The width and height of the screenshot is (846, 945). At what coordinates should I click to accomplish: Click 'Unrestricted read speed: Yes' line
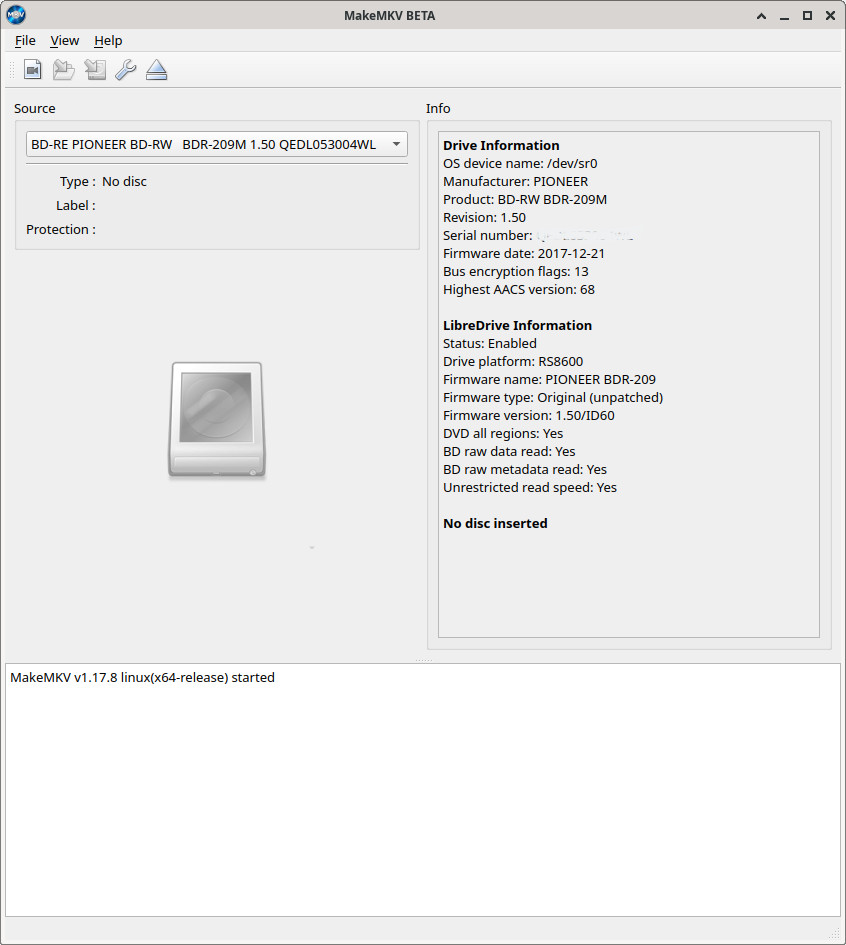pos(530,488)
